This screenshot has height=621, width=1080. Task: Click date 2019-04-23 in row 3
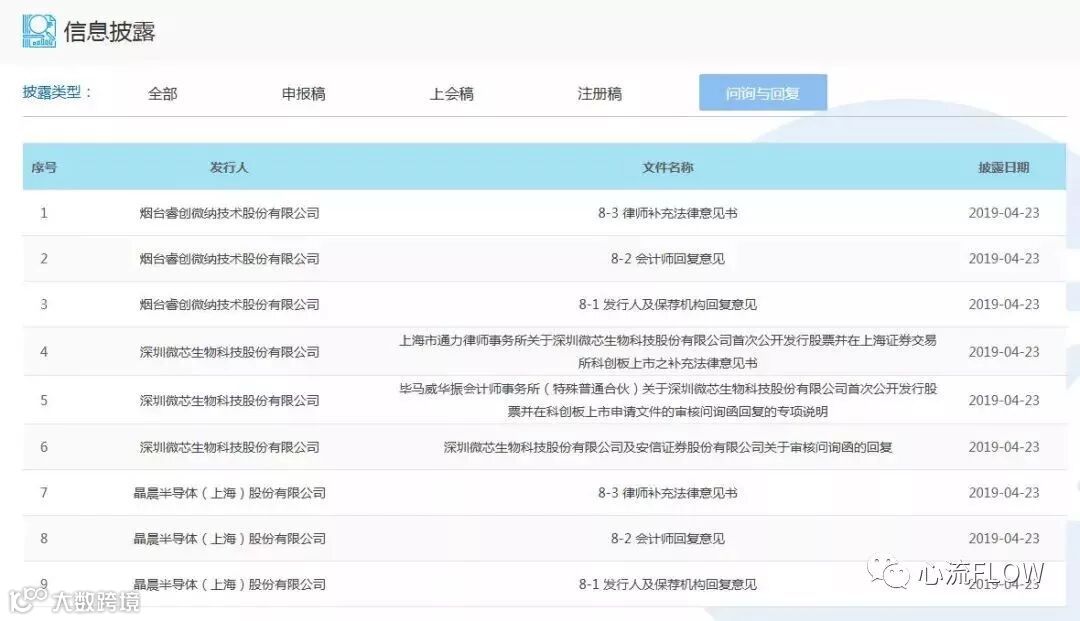[1004, 304]
